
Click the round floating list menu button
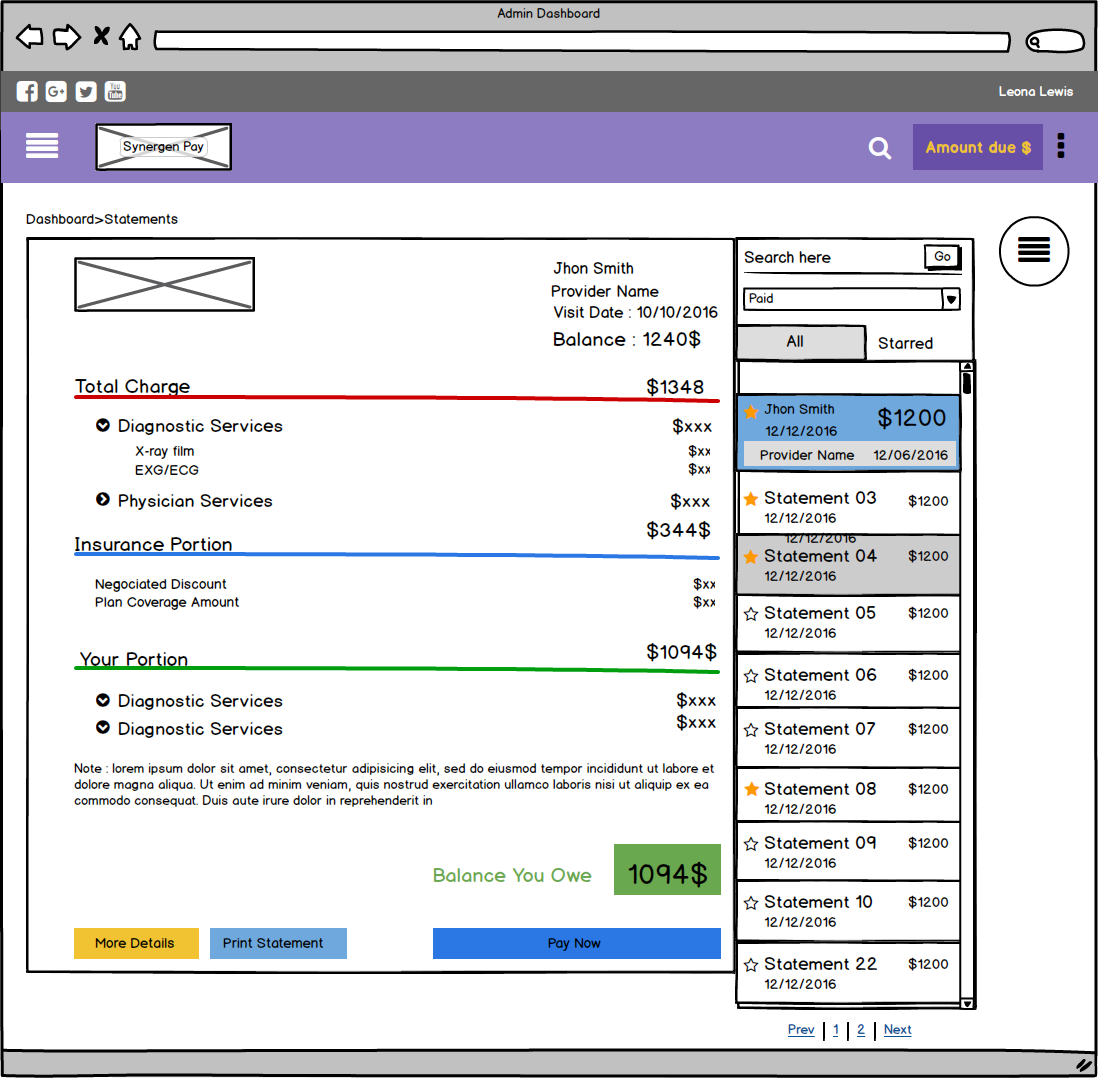[x=1034, y=251]
